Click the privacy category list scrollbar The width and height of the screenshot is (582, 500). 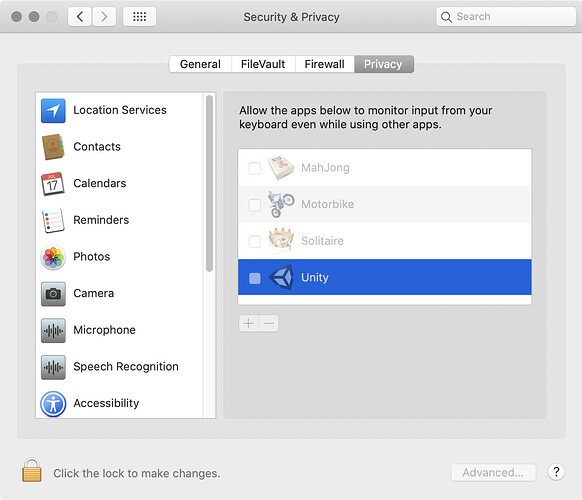(209, 183)
